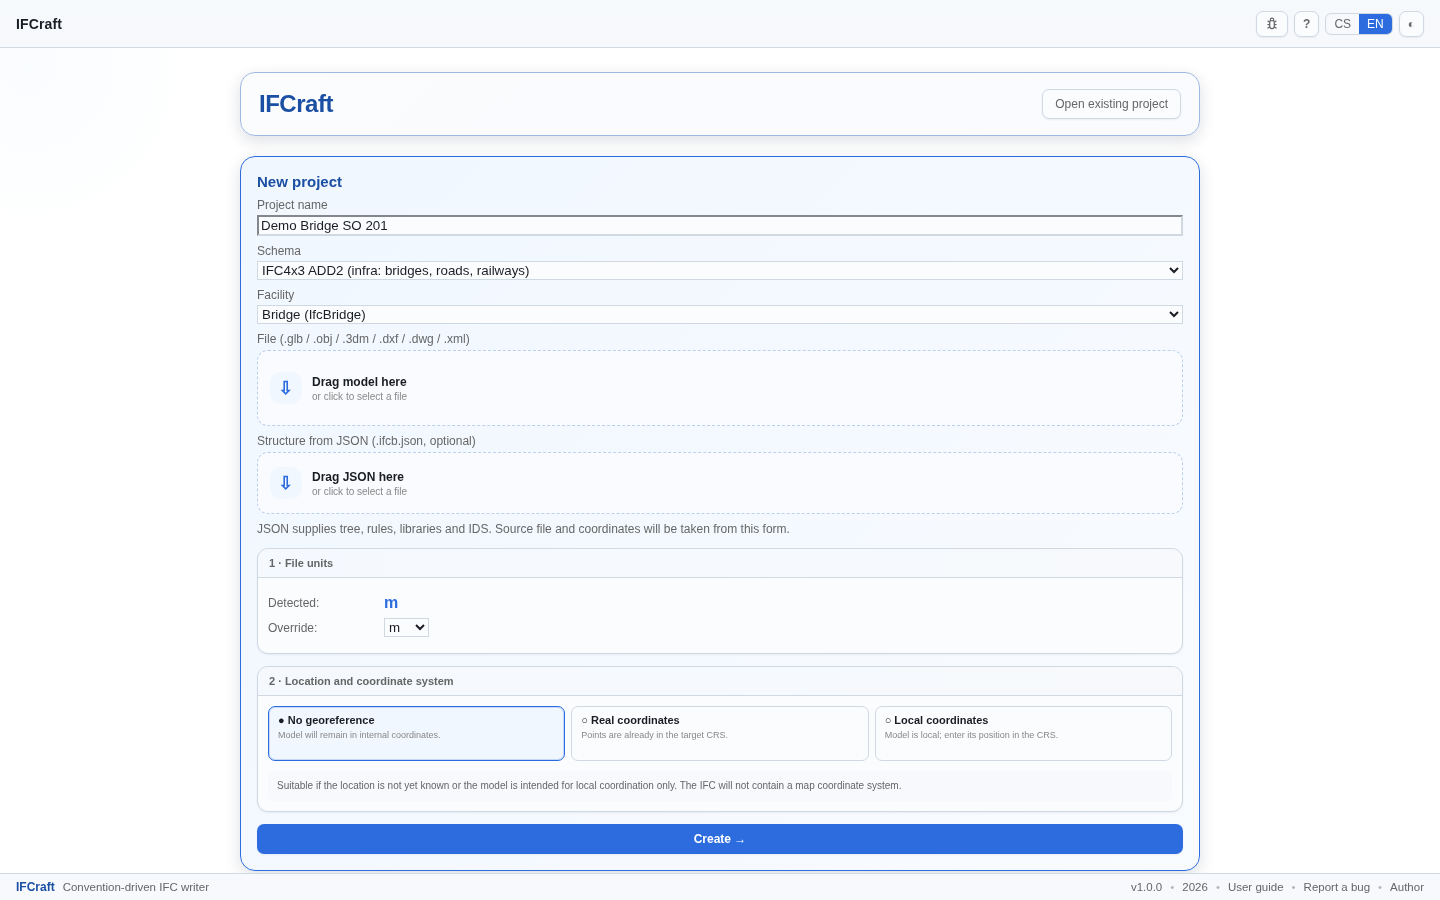This screenshot has height=900, width=1440.
Task: Open the User guide link
Action: tap(1255, 887)
